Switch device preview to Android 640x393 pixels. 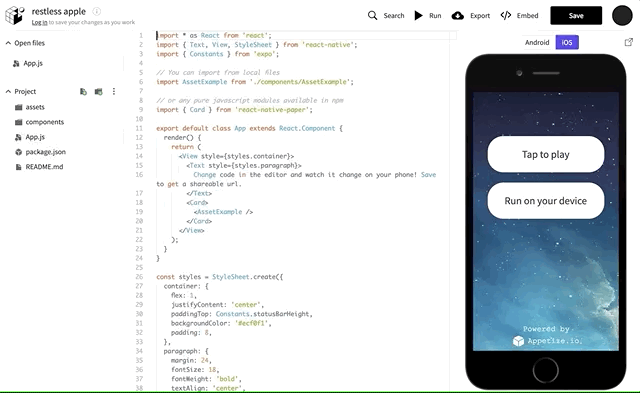coord(537,42)
